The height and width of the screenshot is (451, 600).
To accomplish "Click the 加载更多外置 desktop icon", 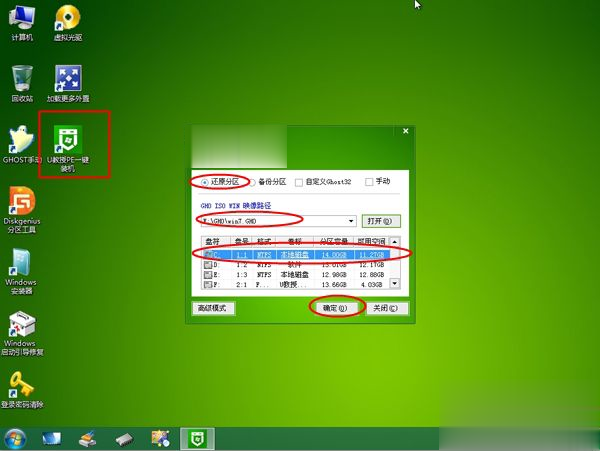I will coord(67,80).
